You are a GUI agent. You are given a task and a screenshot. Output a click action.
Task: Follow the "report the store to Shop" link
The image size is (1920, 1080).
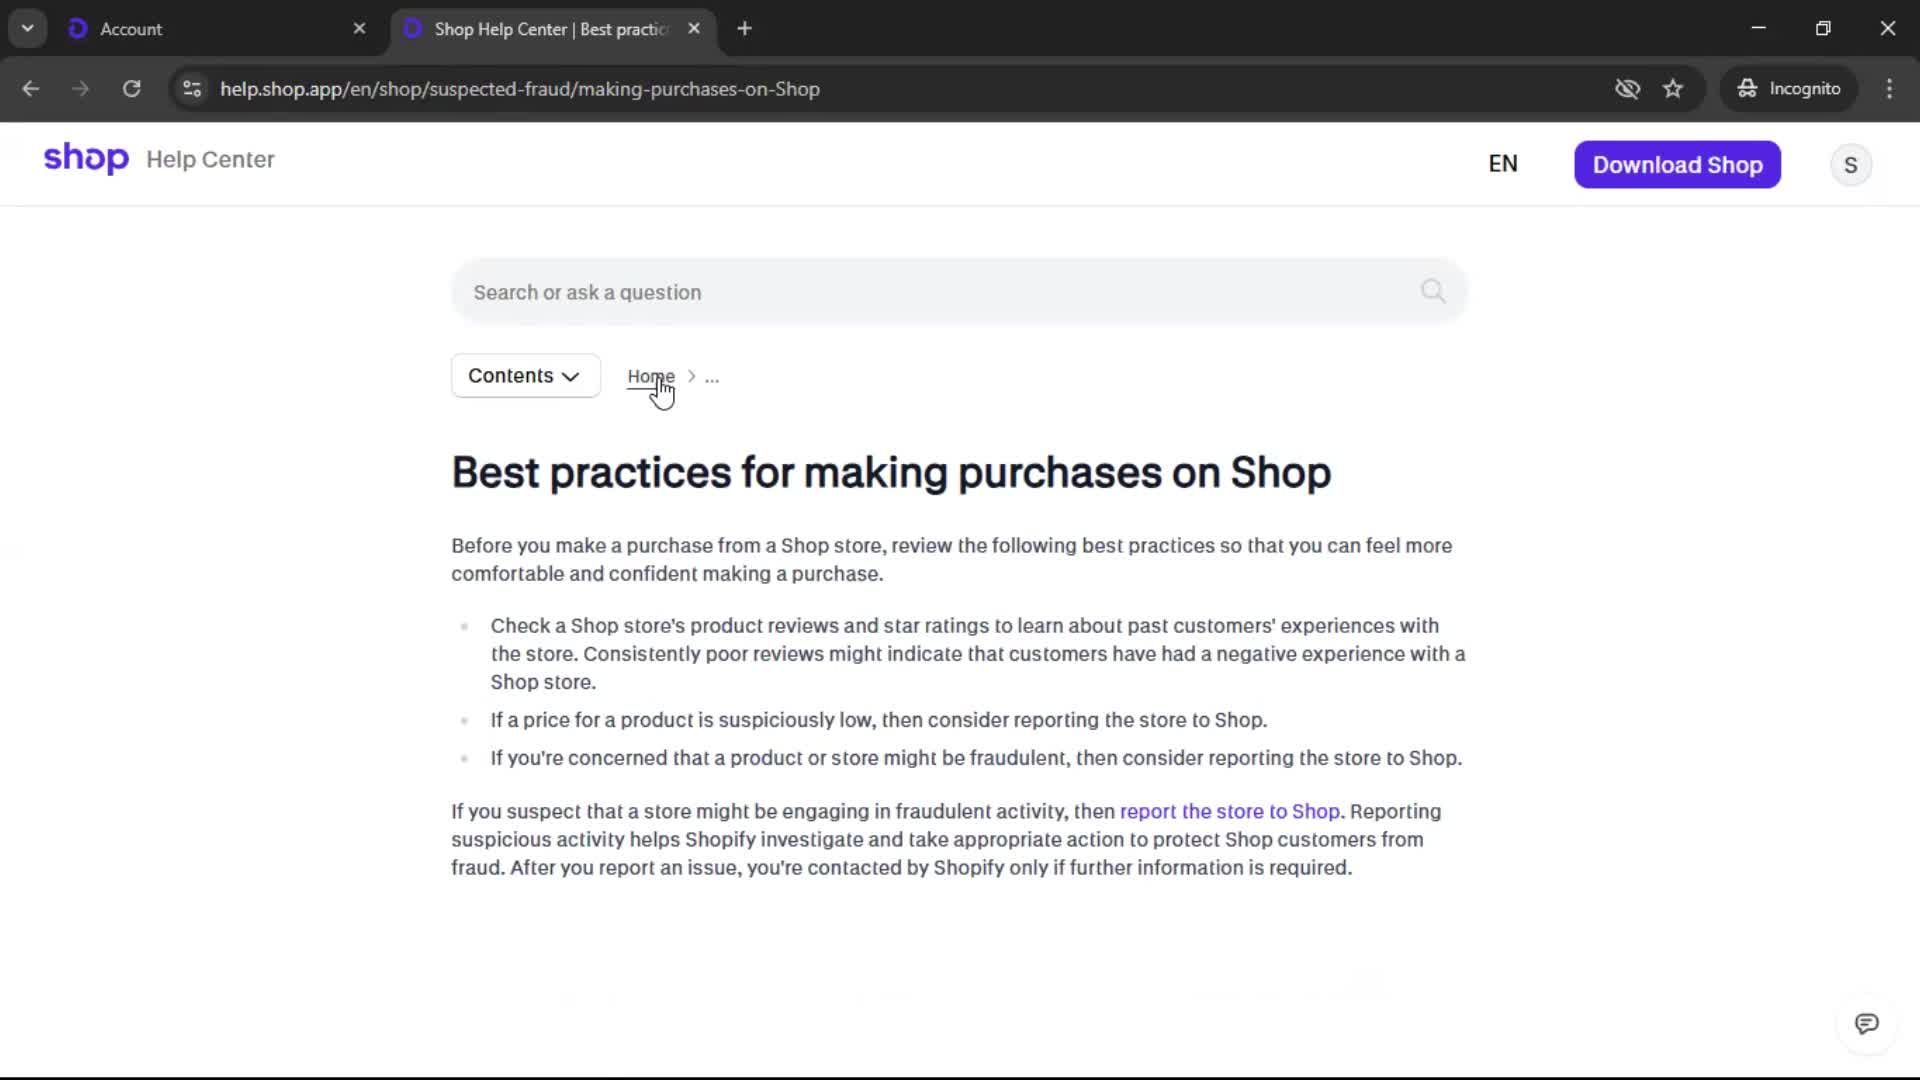[x=1229, y=812]
